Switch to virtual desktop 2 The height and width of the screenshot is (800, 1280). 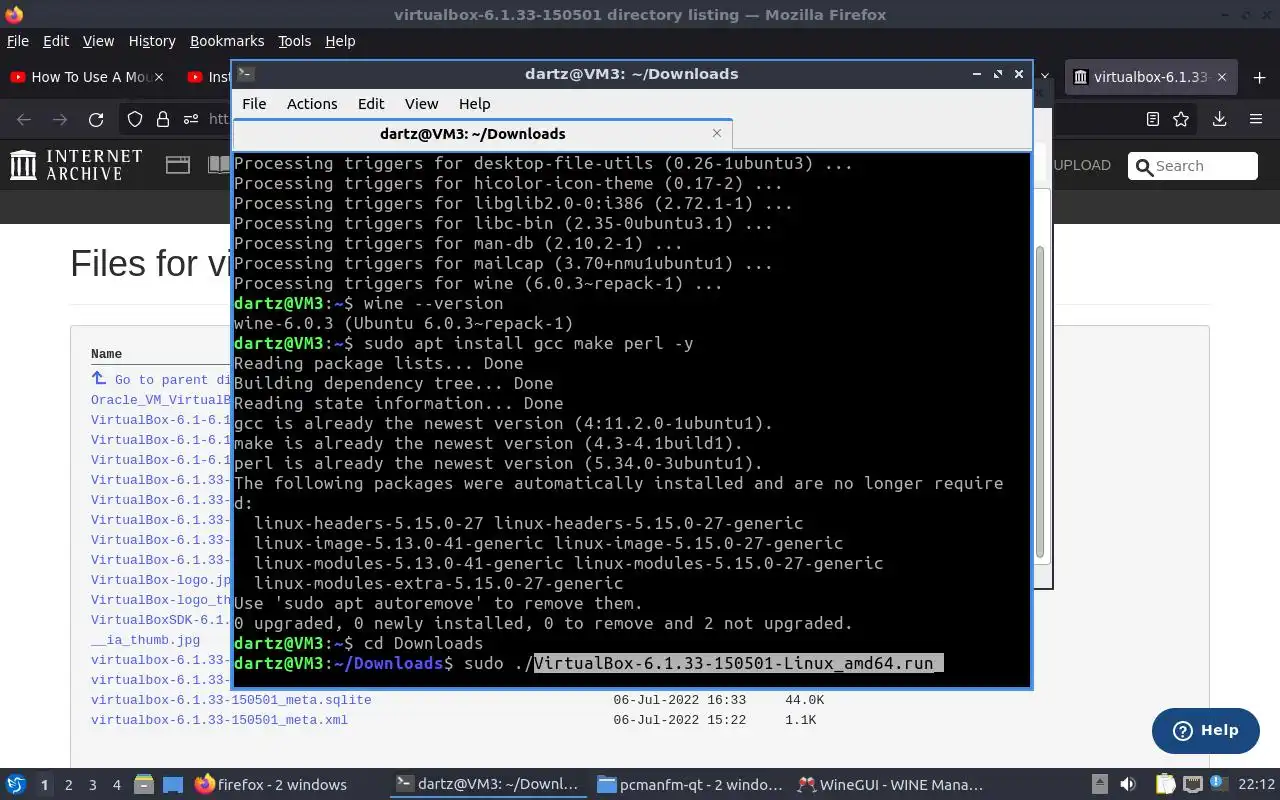point(69,785)
